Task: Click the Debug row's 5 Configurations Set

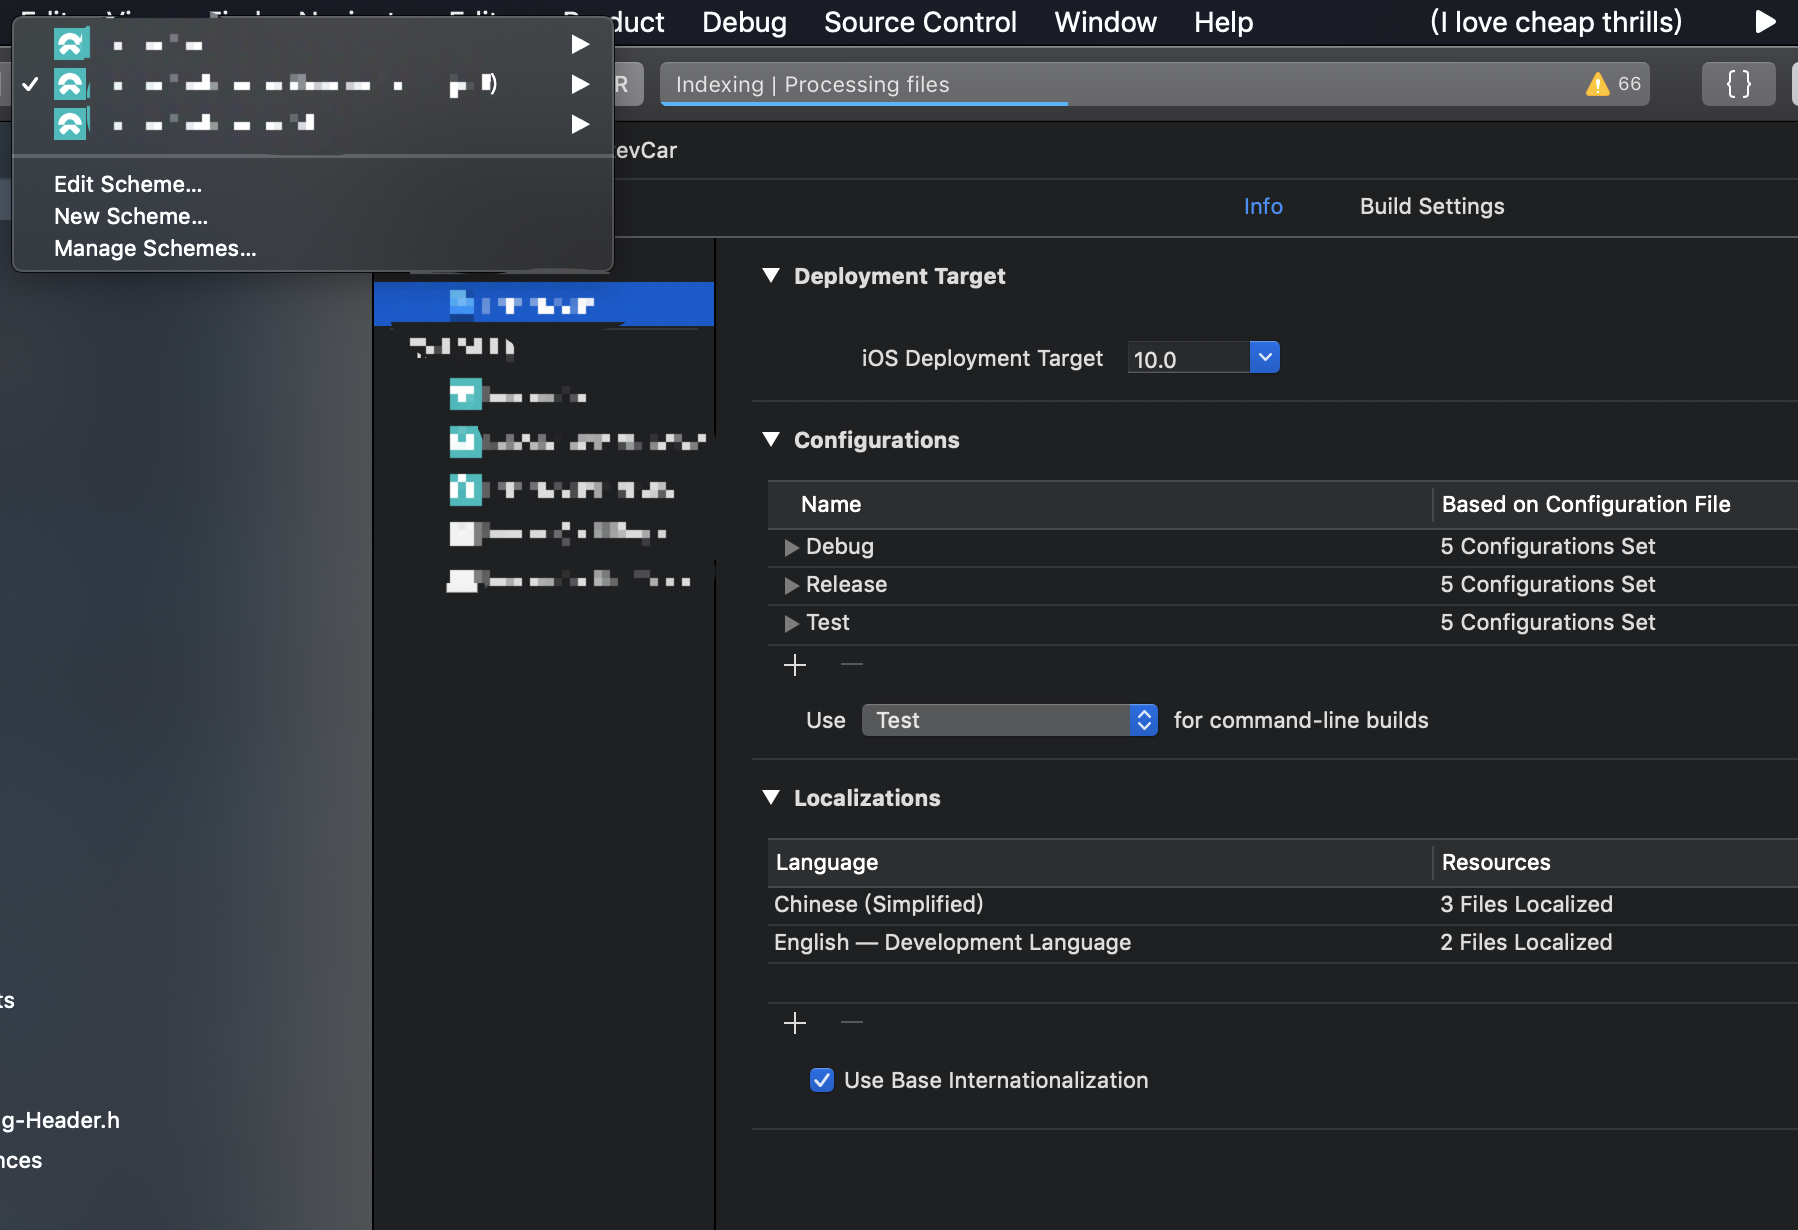Action: tap(1548, 547)
